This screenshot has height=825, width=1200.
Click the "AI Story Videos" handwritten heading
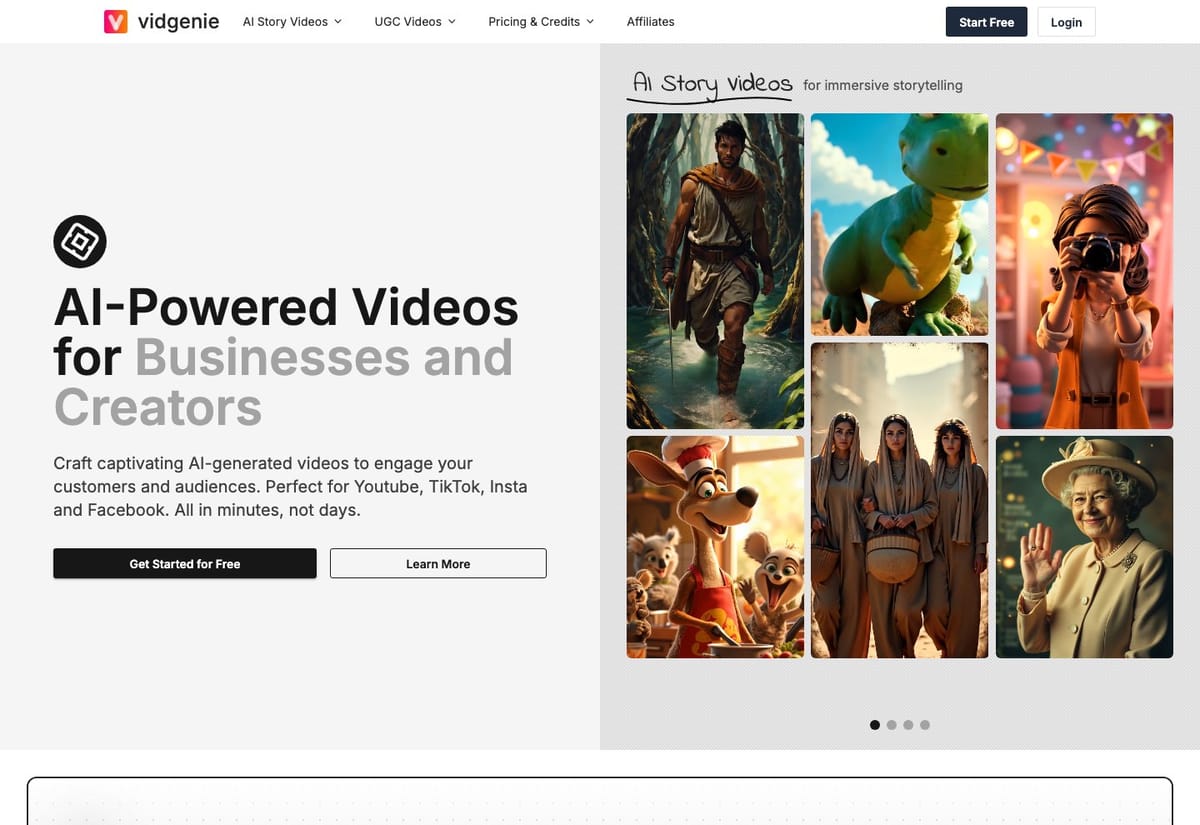pyautogui.click(x=712, y=85)
